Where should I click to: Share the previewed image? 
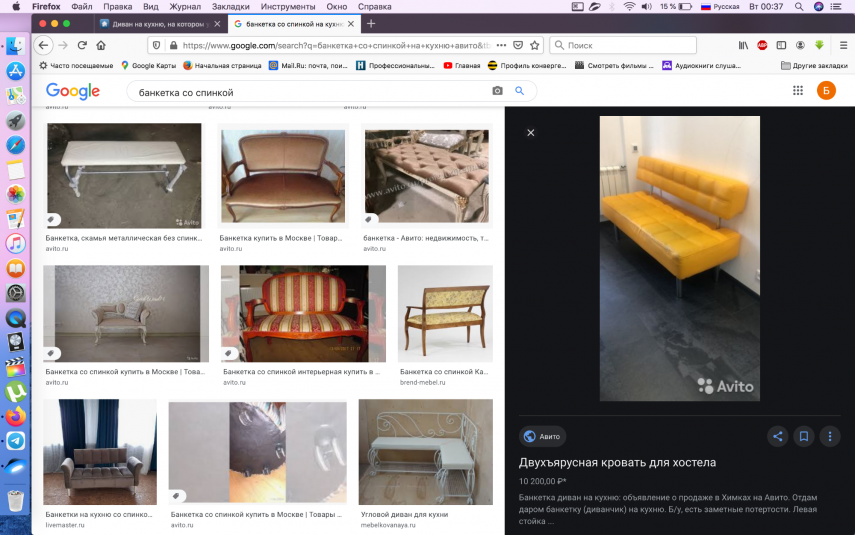(x=778, y=436)
